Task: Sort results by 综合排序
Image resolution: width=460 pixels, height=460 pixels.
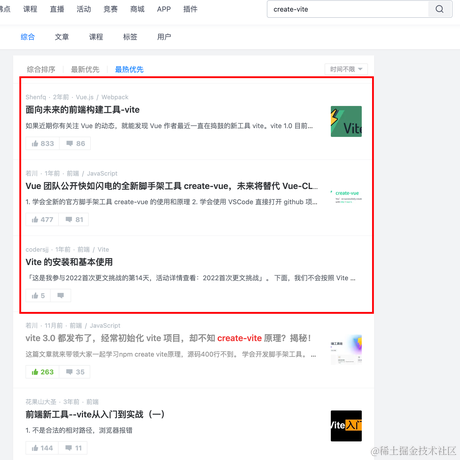Action: [x=41, y=69]
